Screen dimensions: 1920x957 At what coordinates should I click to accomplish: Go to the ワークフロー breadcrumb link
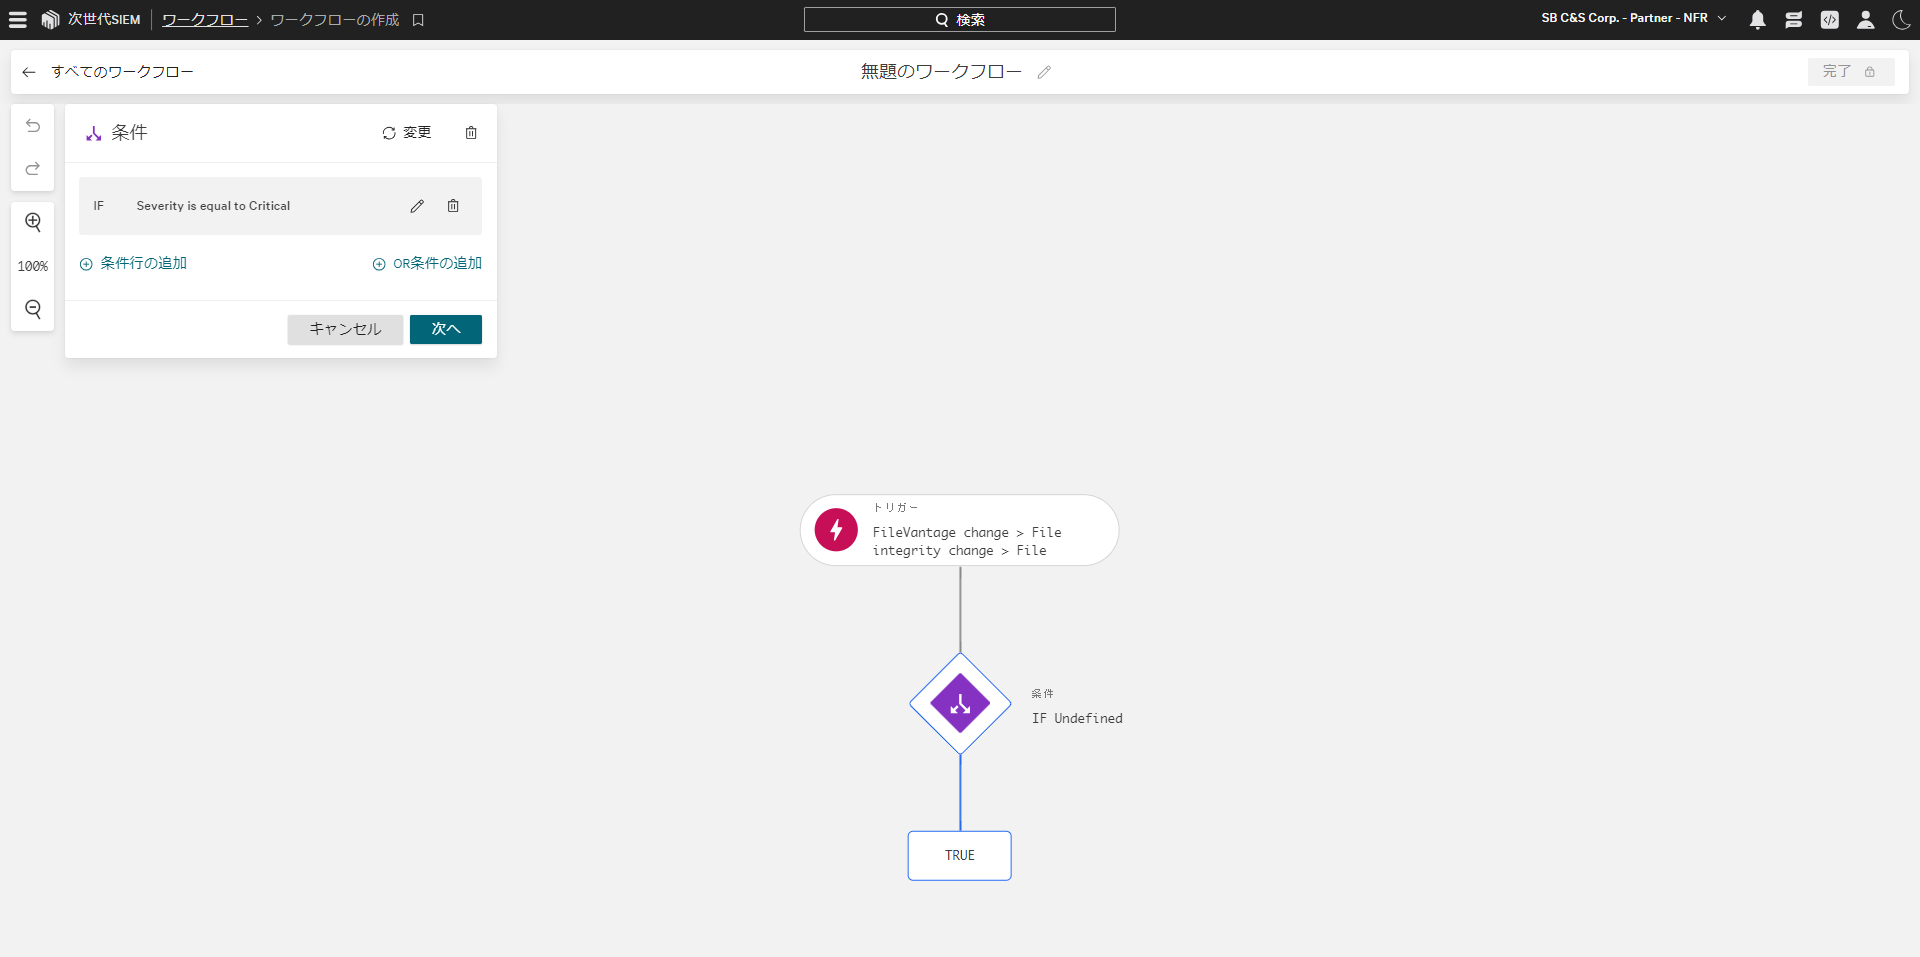pos(205,20)
